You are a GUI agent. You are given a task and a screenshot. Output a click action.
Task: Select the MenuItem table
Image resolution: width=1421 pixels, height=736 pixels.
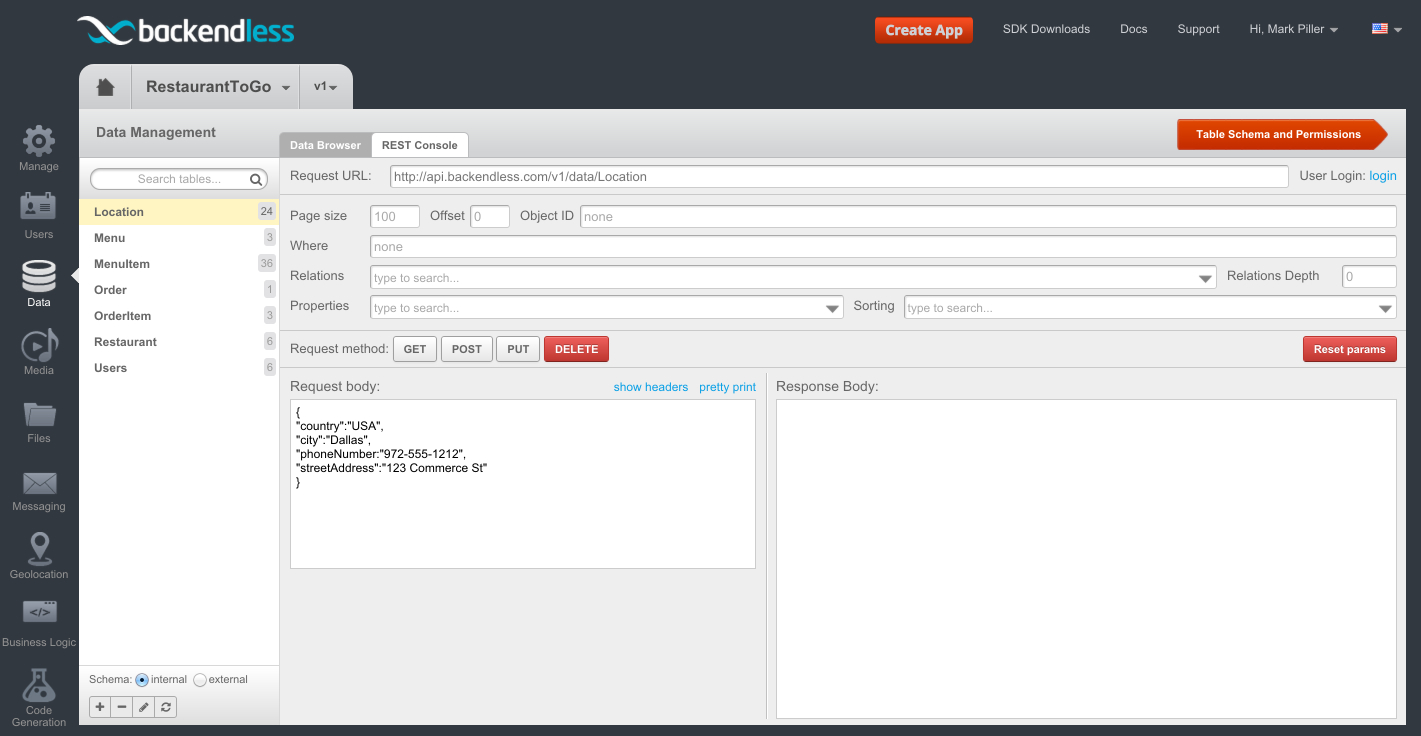point(179,264)
